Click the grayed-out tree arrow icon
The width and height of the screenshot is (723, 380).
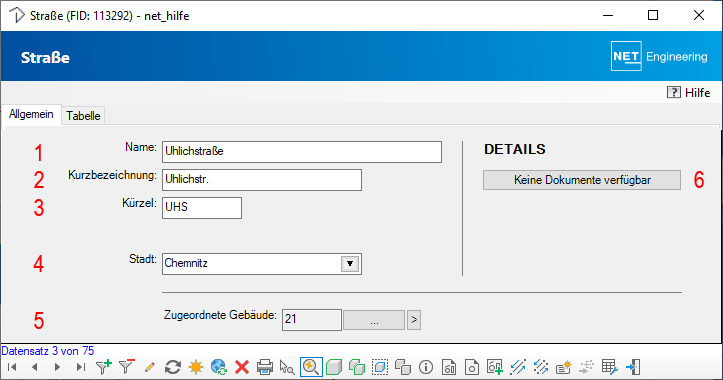click(587, 367)
